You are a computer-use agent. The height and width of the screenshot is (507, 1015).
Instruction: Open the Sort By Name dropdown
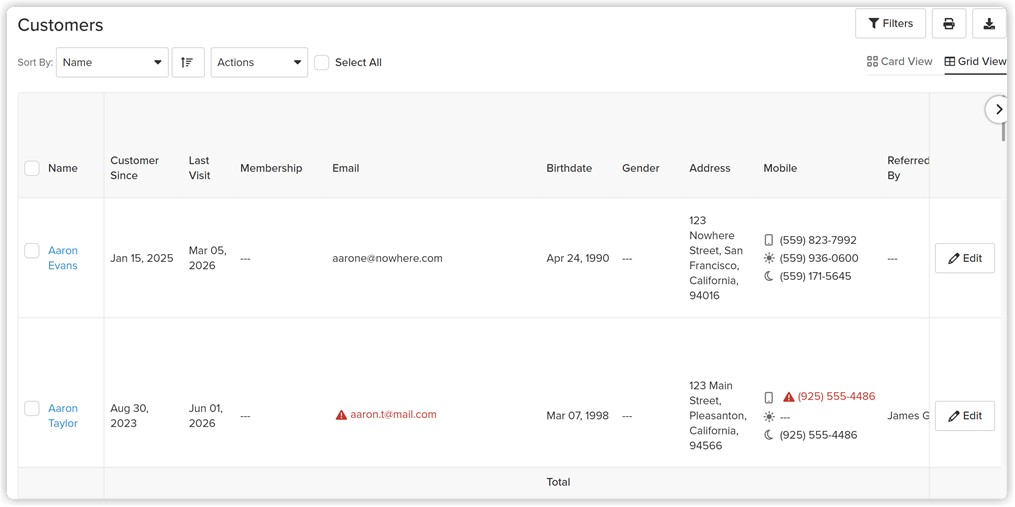click(113, 62)
